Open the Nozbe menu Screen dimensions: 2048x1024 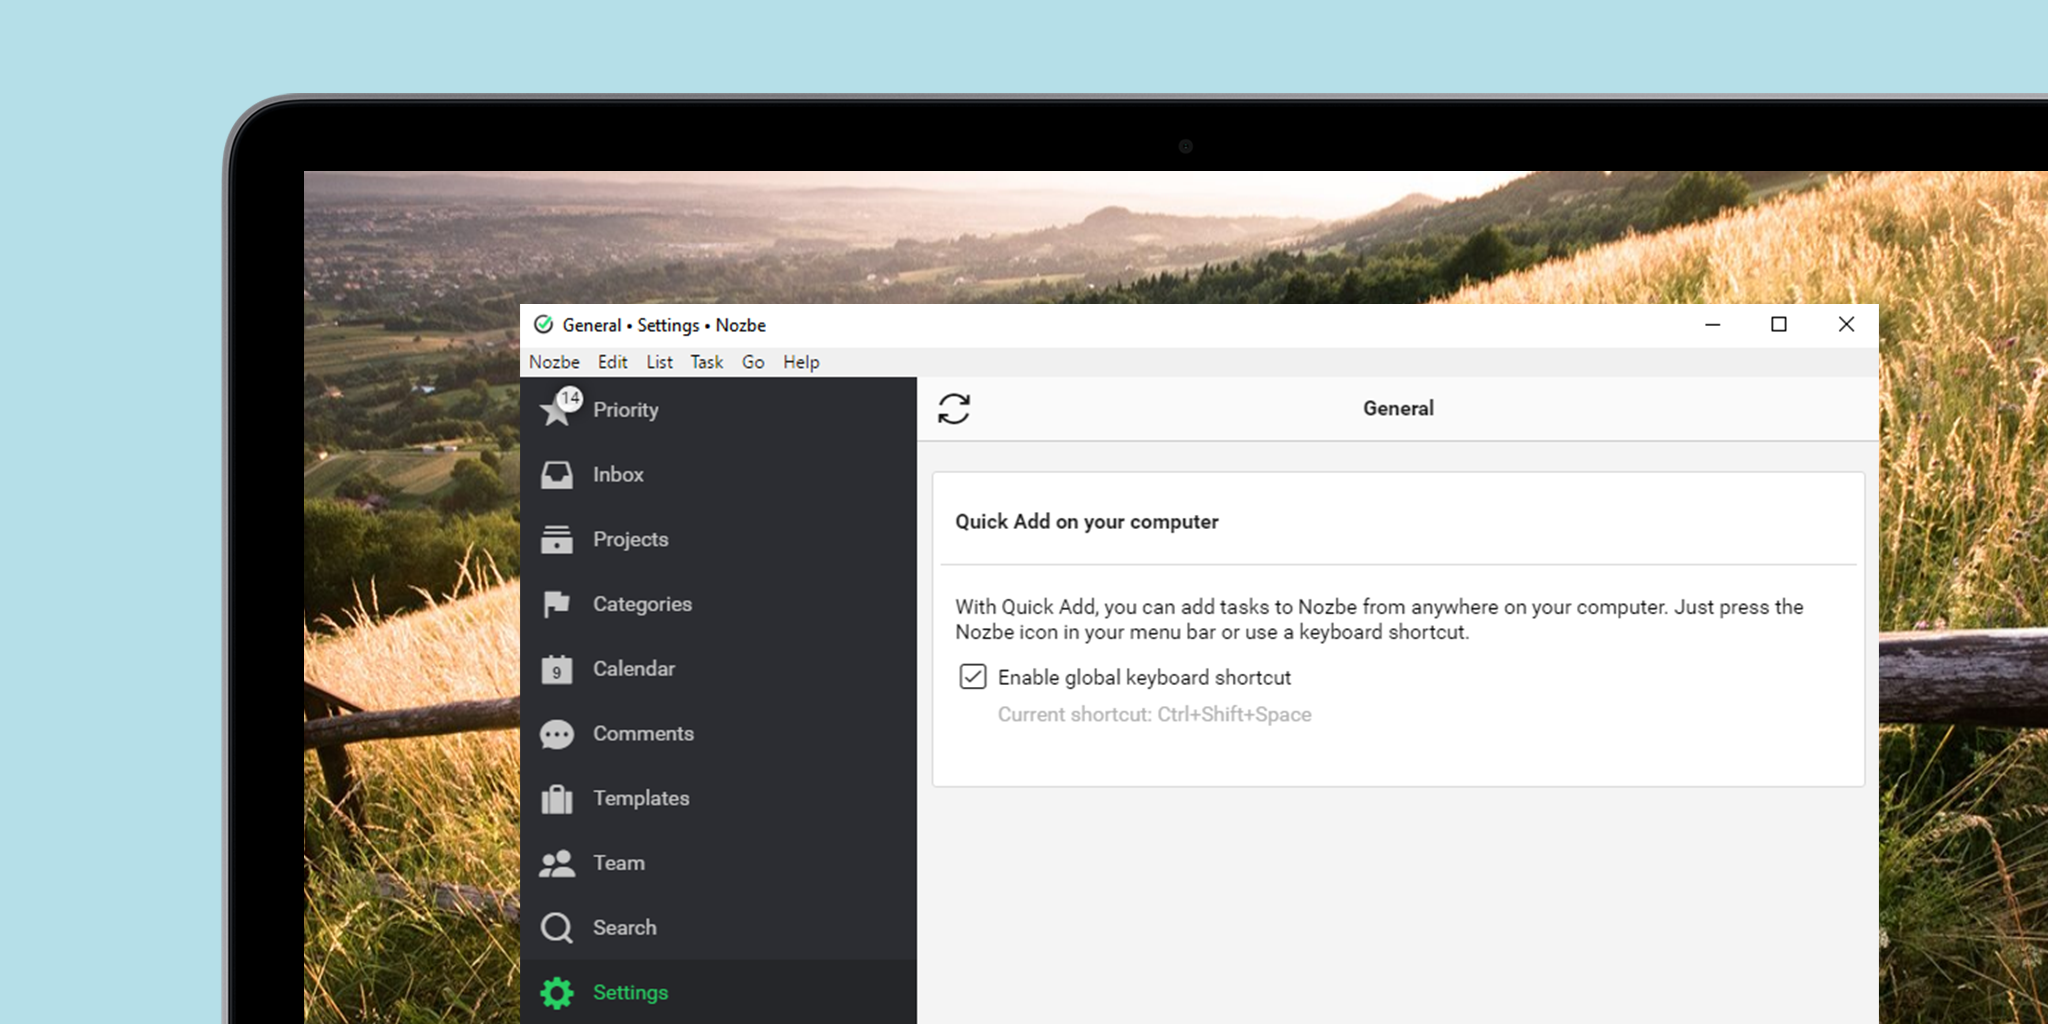(x=554, y=362)
